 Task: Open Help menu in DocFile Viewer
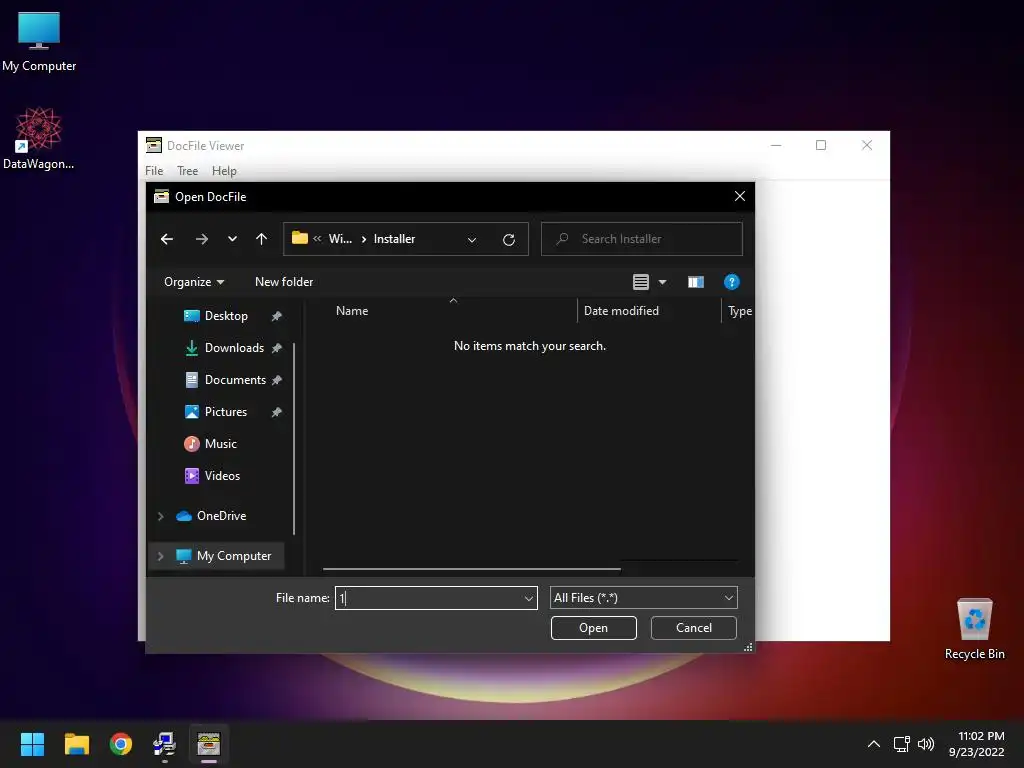point(224,171)
